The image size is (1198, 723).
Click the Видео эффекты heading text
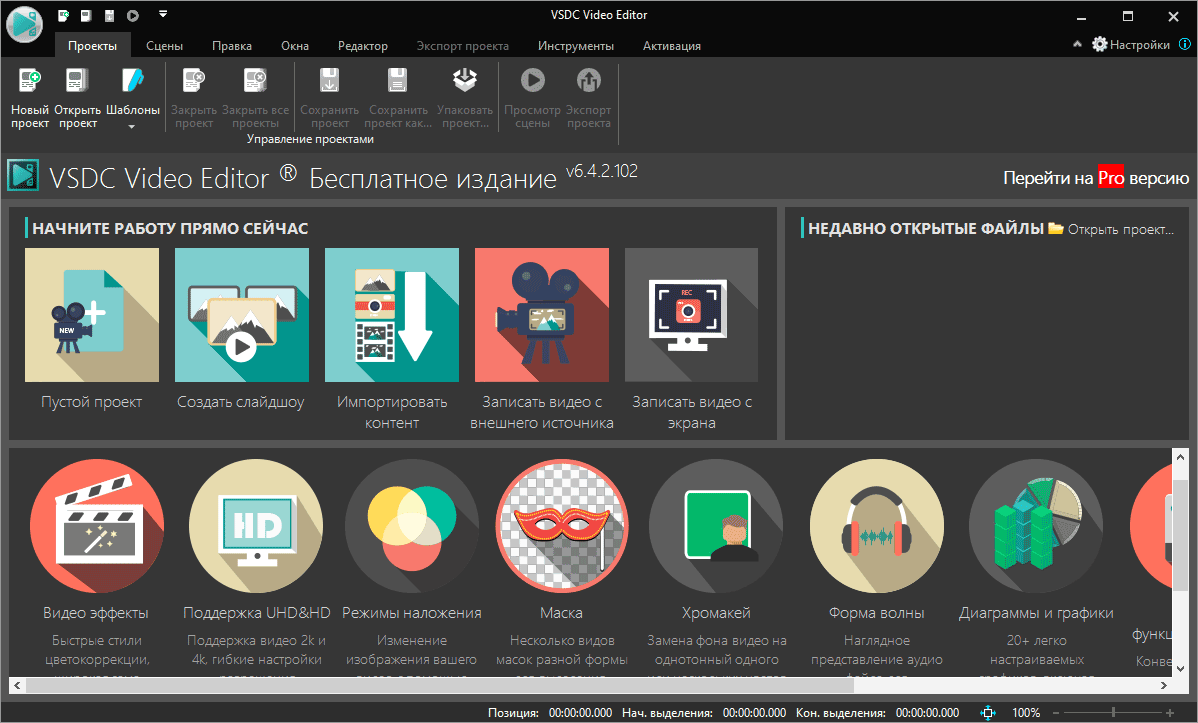click(96, 613)
